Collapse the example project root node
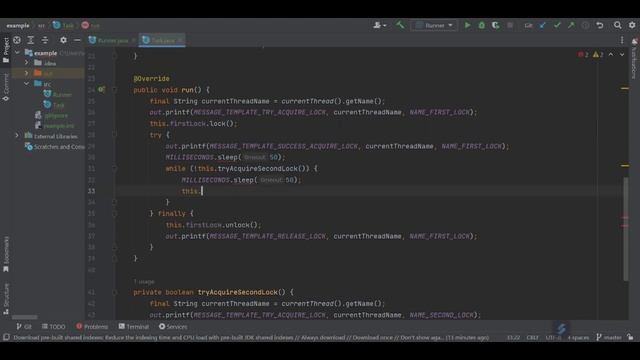This screenshot has width=640, height=360. 17,53
